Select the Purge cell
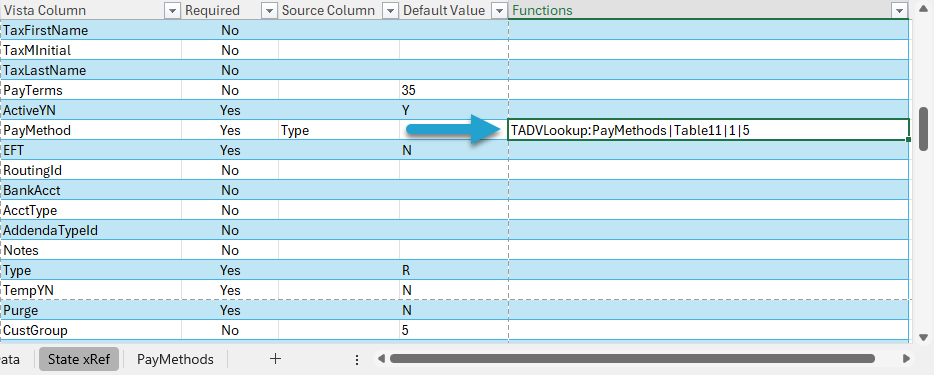 [x=91, y=310]
